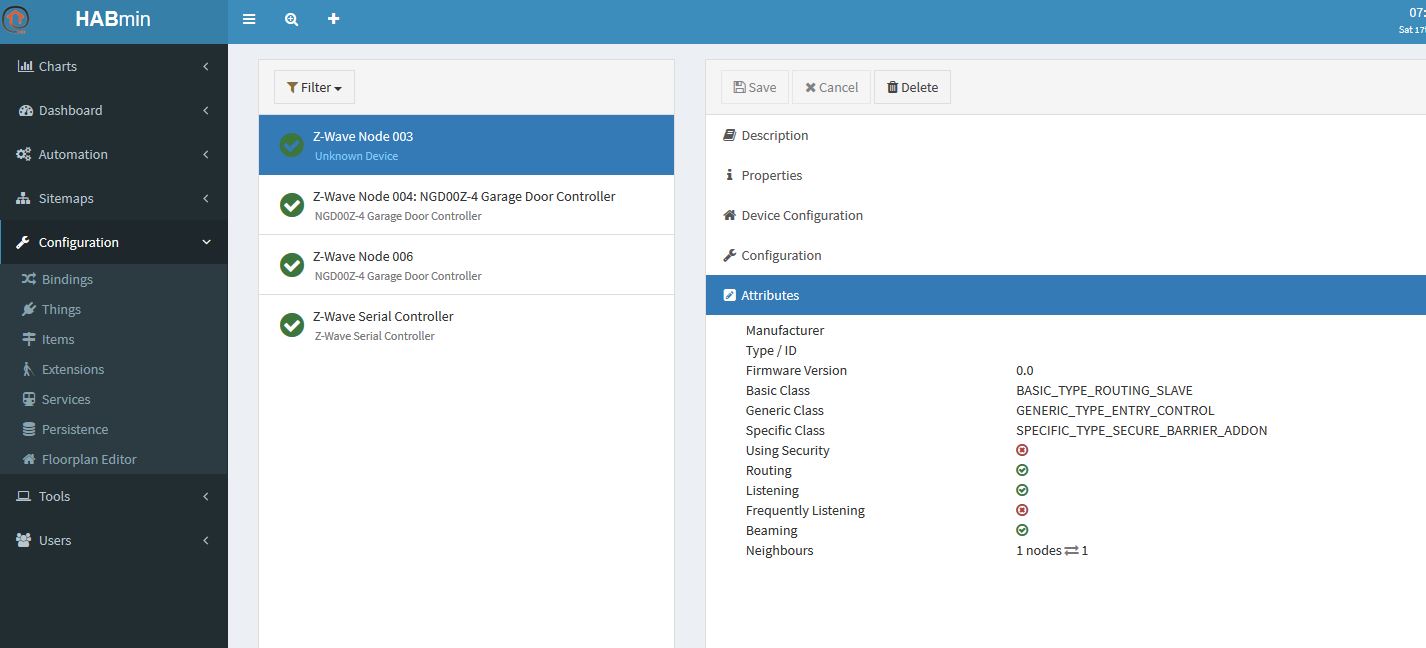Click the plus icon to add a thing
1426x648 pixels.
(333, 19)
